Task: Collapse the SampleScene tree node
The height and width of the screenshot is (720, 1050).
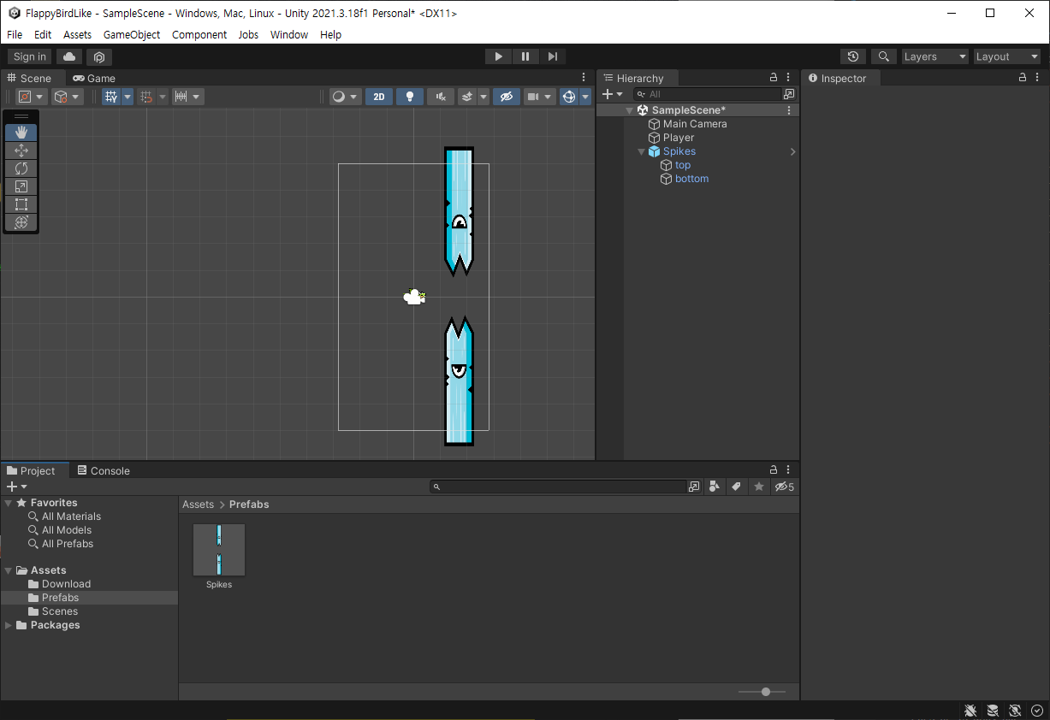Action: (629, 111)
